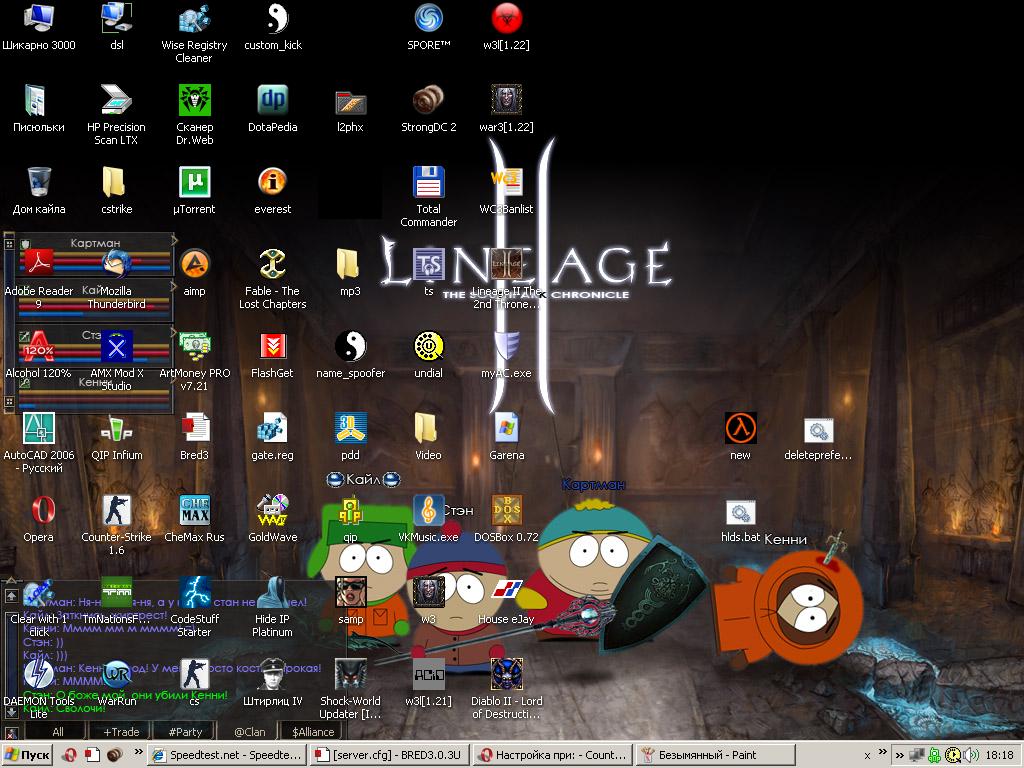
Task: Switch to Настройка при: Count... Opera window
Action: click(x=553, y=755)
